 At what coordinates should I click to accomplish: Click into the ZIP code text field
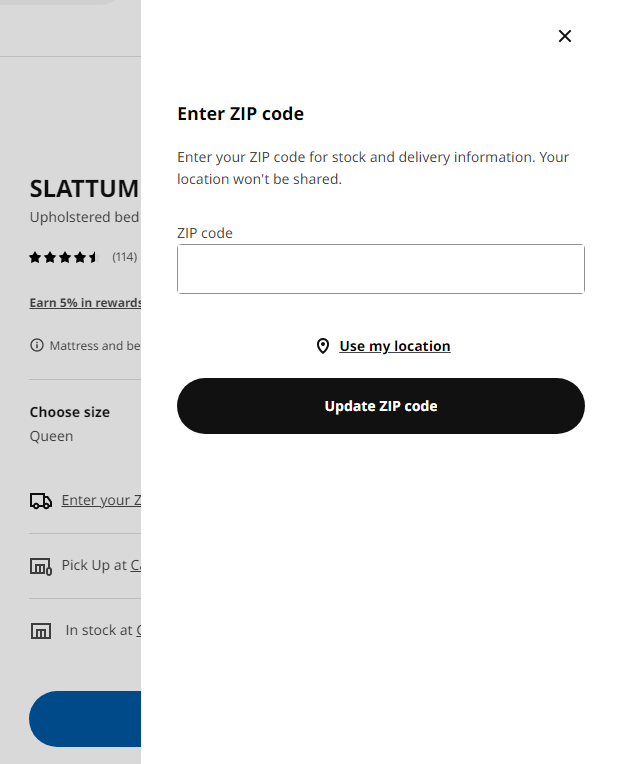pyautogui.click(x=380, y=269)
